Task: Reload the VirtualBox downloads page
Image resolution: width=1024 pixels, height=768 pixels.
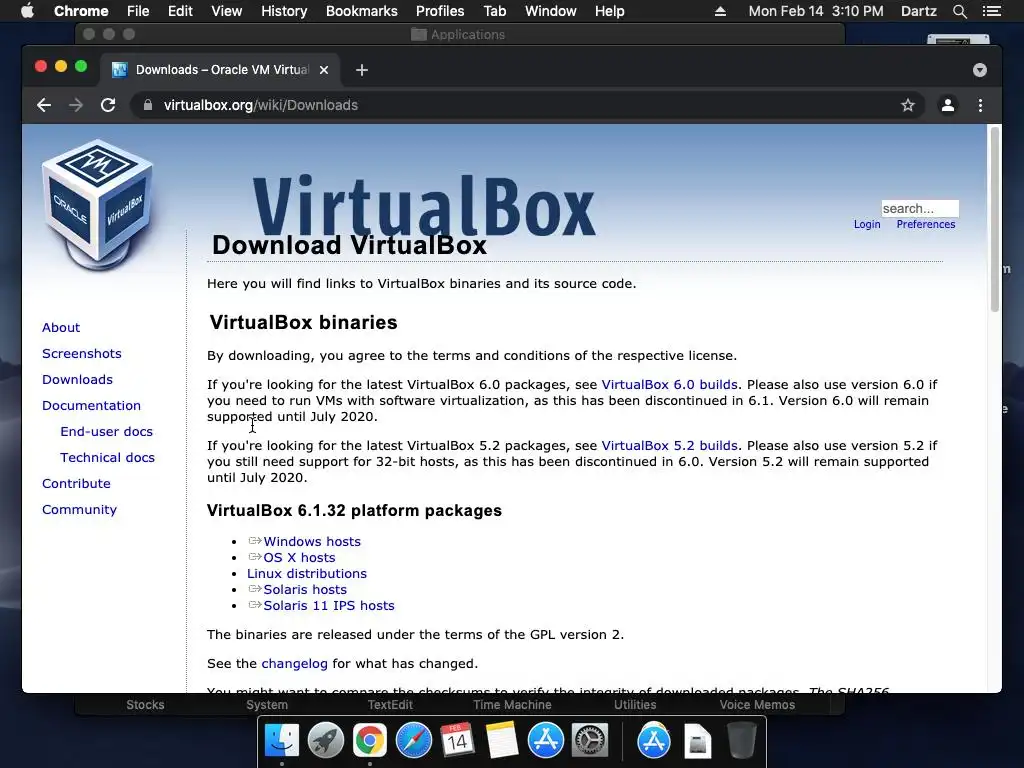Action: pyautogui.click(x=108, y=105)
